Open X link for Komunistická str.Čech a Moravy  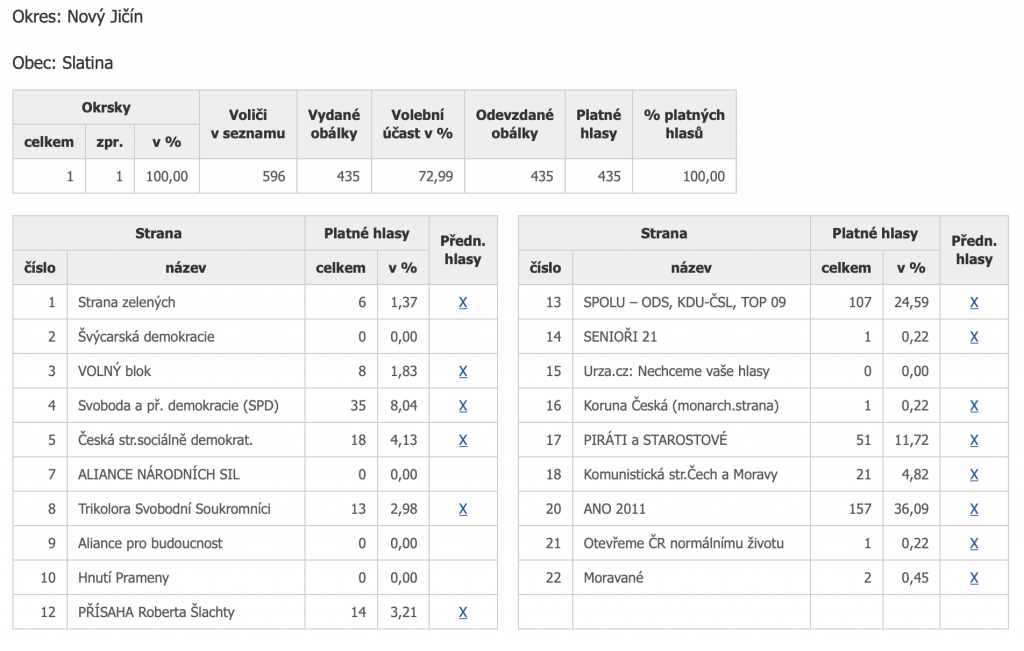[974, 475]
